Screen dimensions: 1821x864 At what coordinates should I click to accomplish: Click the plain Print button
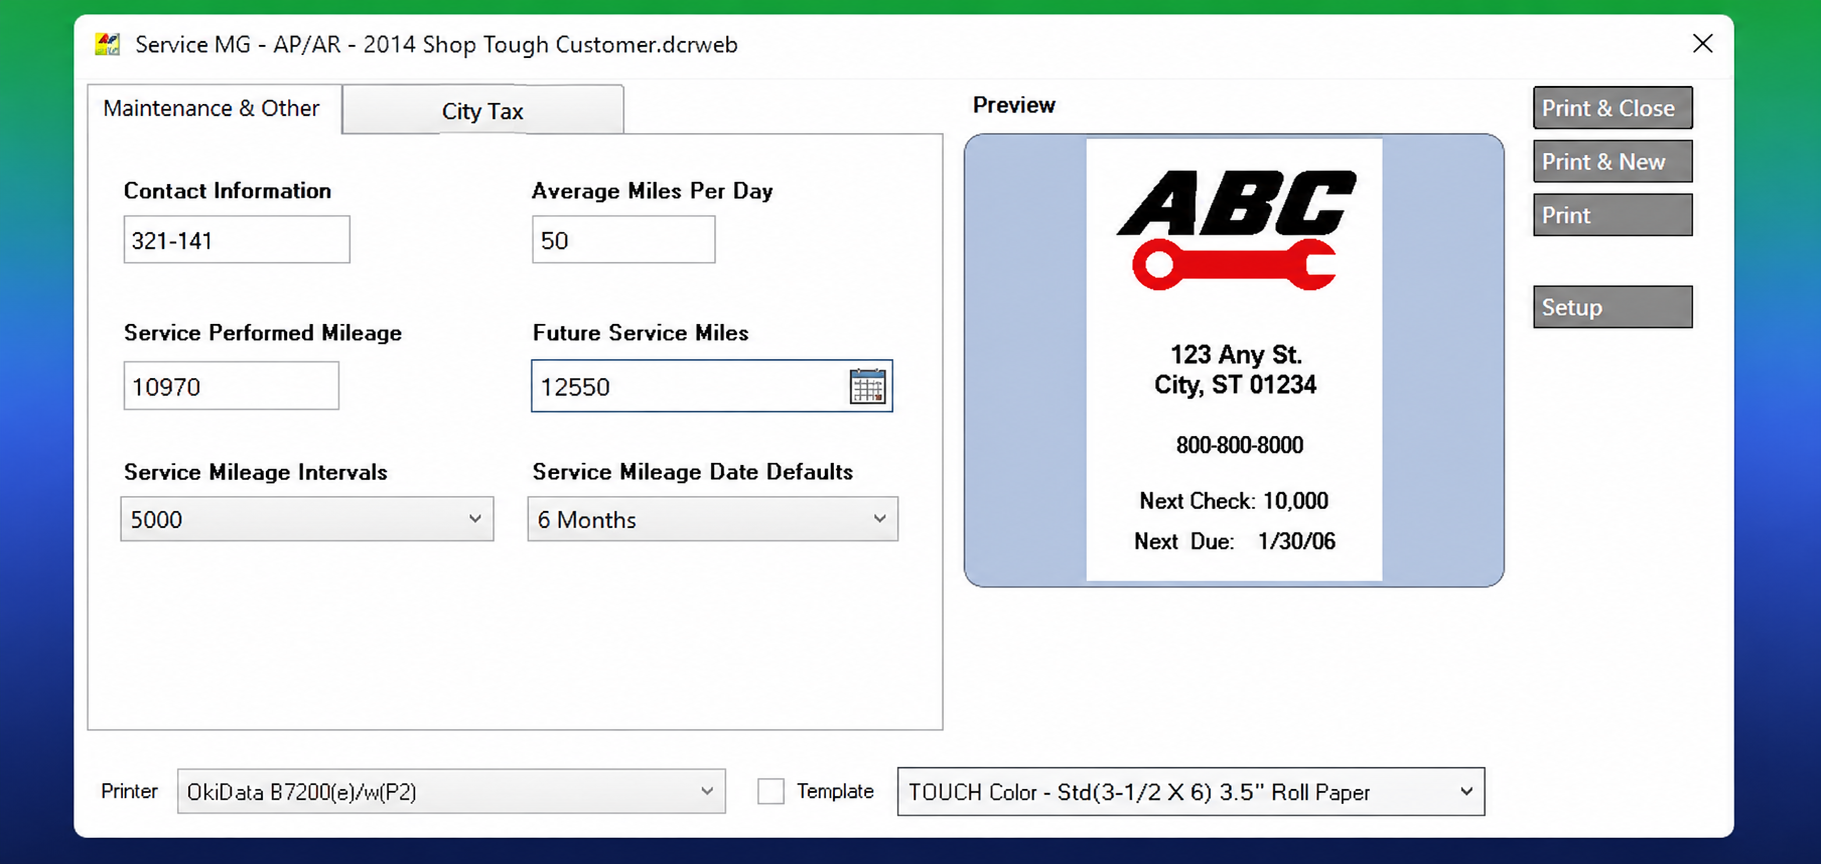(1612, 215)
